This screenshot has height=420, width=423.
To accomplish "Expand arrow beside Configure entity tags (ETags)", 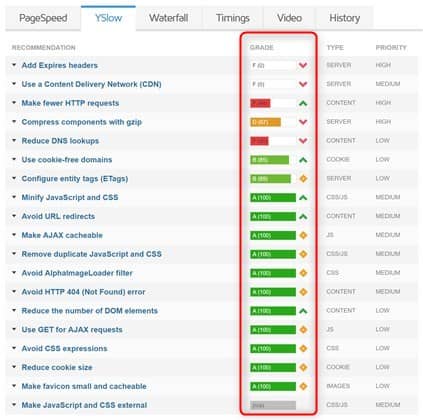I will 14,178.
